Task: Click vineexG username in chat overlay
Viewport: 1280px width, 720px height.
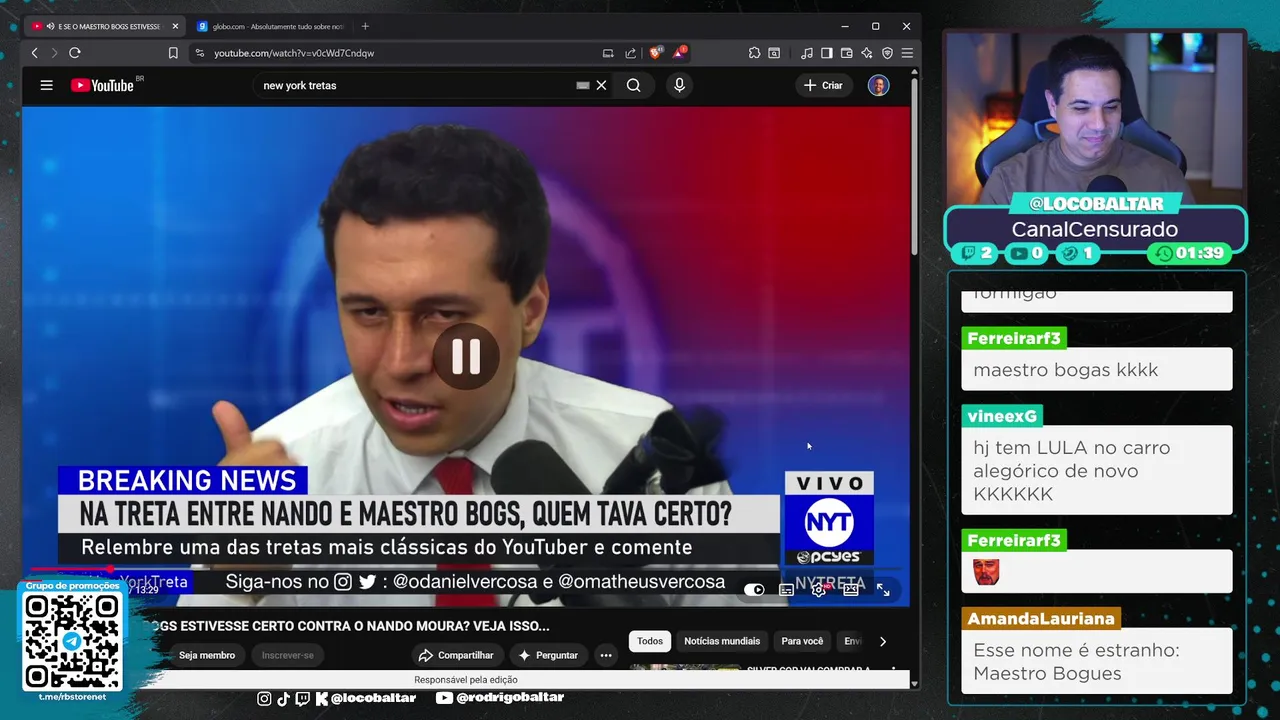Action: pyautogui.click(x=1002, y=415)
